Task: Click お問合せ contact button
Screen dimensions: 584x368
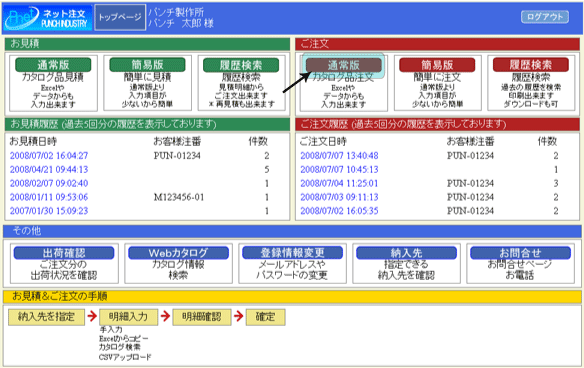Action: click(x=520, y=253)
